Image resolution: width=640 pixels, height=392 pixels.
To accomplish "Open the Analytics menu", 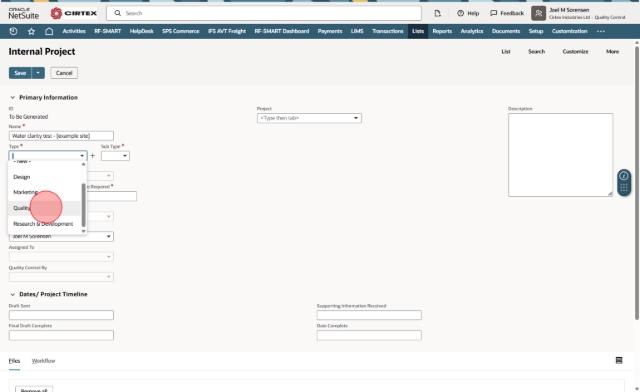I will [472, 31].
